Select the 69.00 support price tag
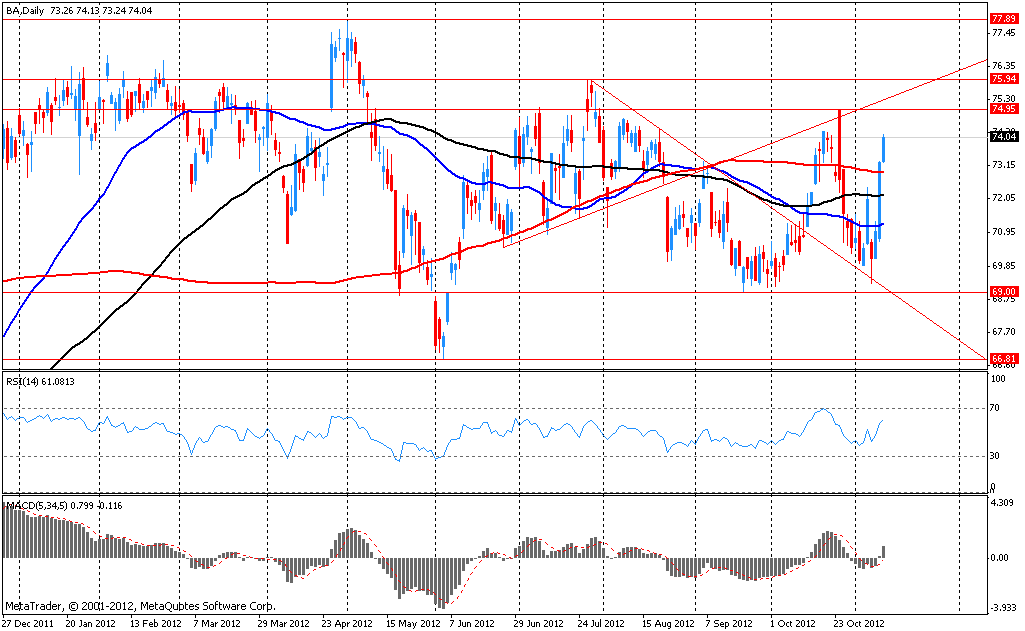The image size is (1025, 631). tap(1003, 291)
